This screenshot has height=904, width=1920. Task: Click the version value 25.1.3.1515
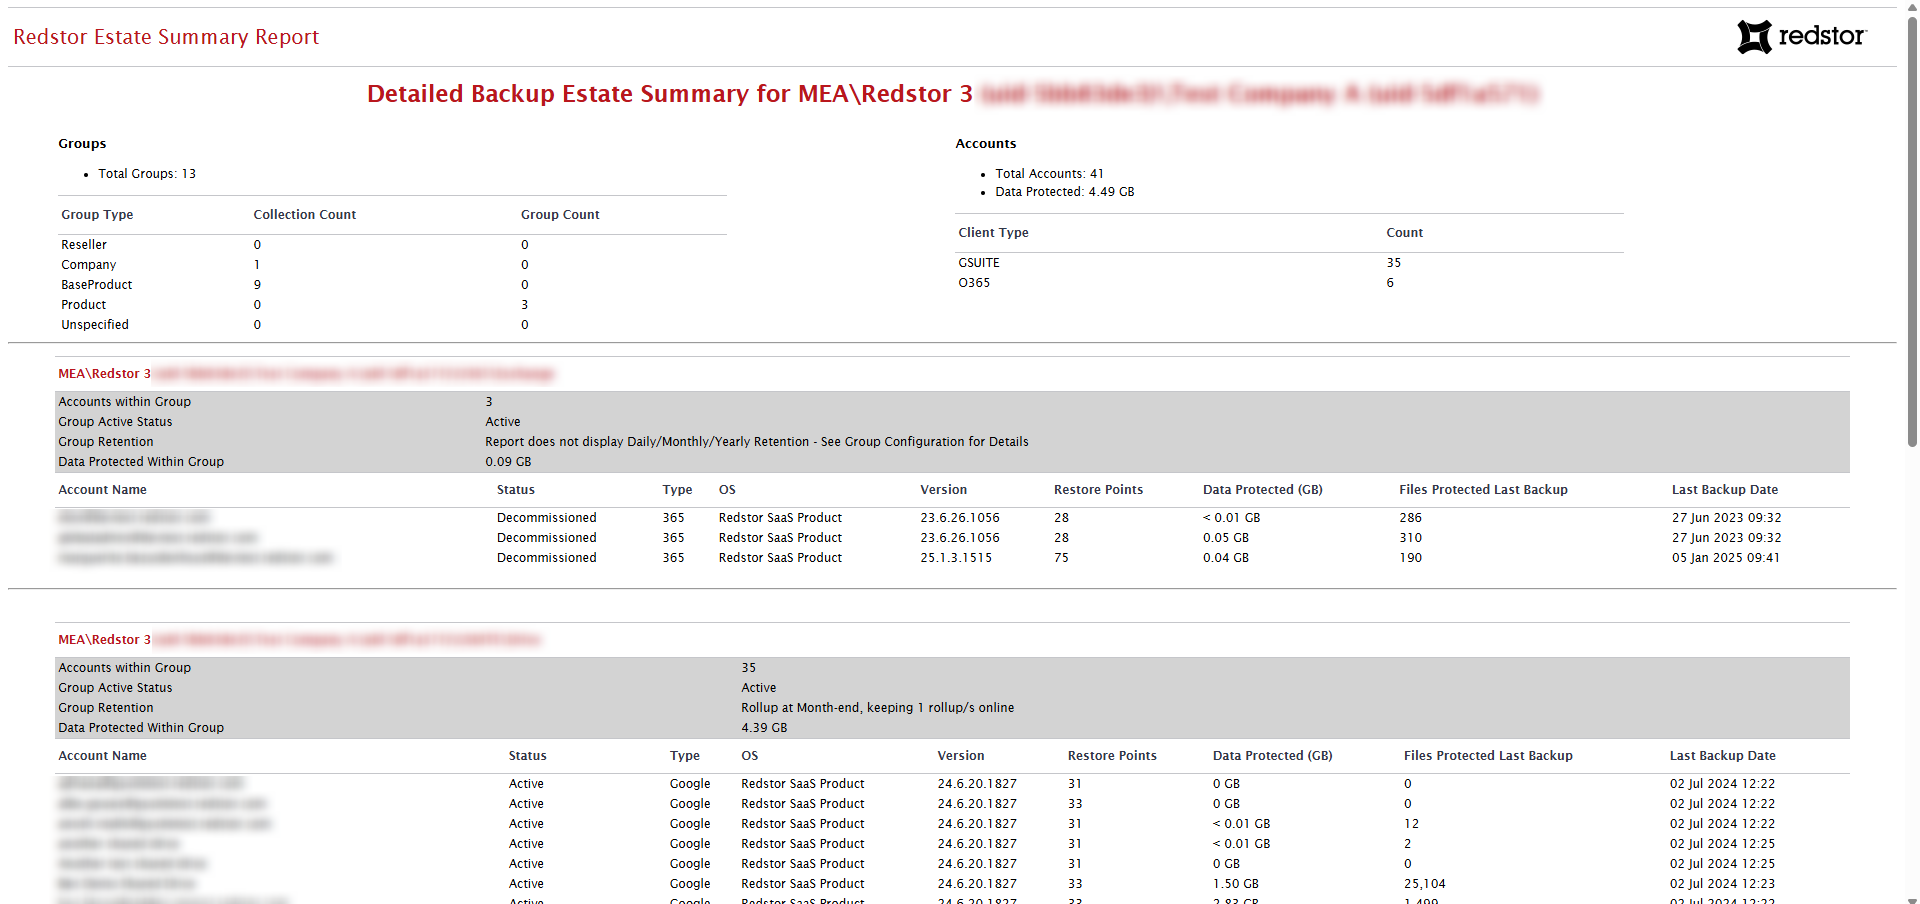click(956, 558)
